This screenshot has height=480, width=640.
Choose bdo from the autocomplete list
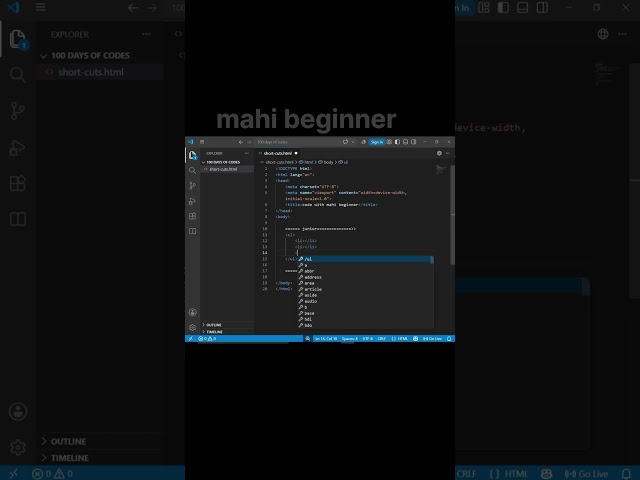pyautogui.click(x=365, y=325)
